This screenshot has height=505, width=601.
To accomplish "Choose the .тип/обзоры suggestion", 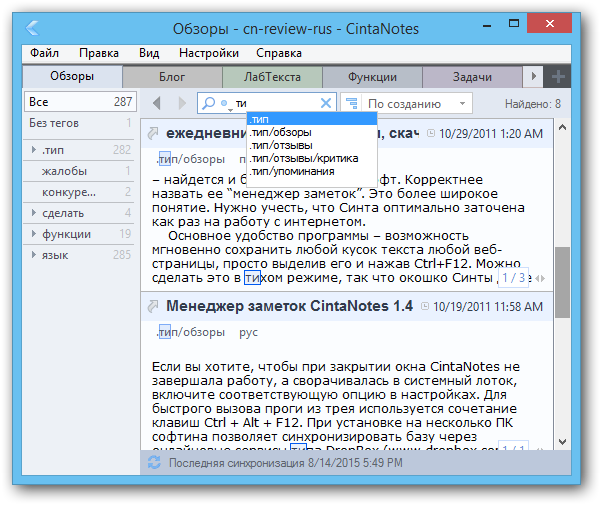I will [x=312, y=133].
